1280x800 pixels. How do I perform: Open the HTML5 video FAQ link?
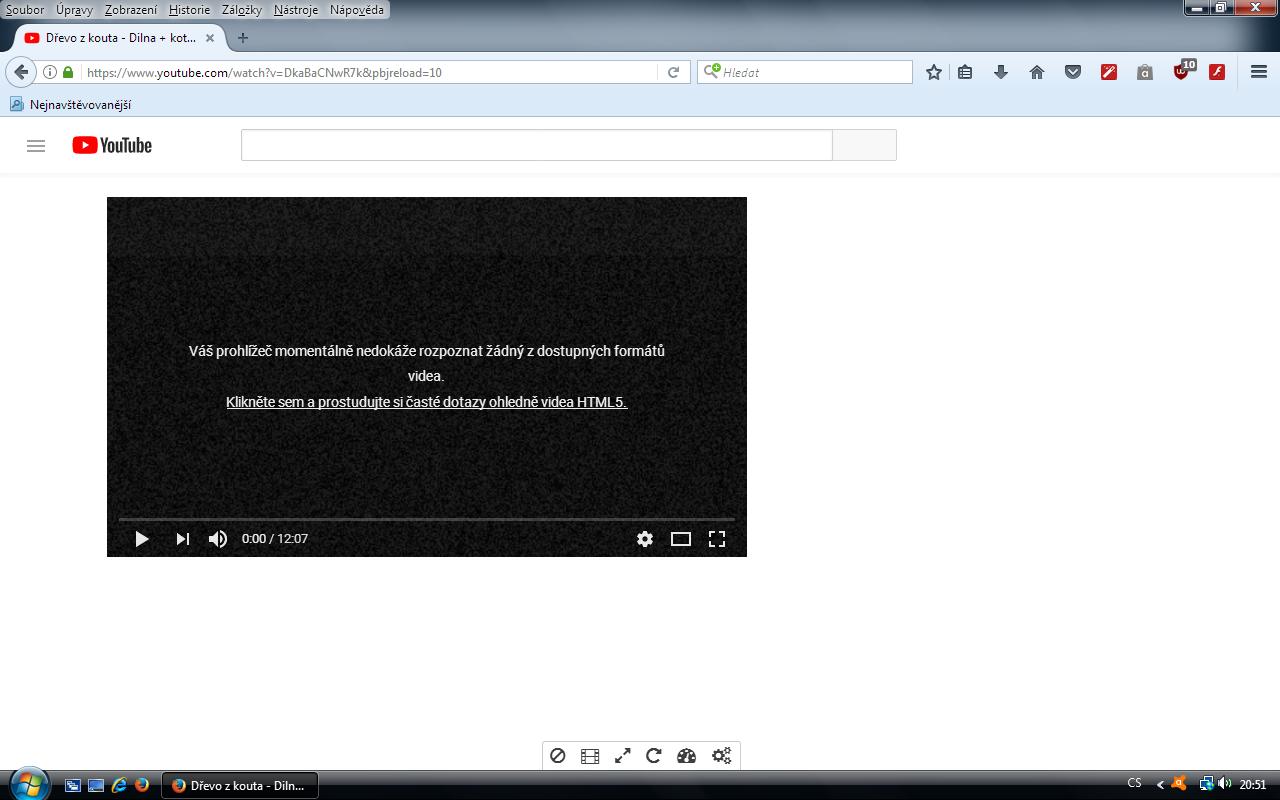click(426, 402)
